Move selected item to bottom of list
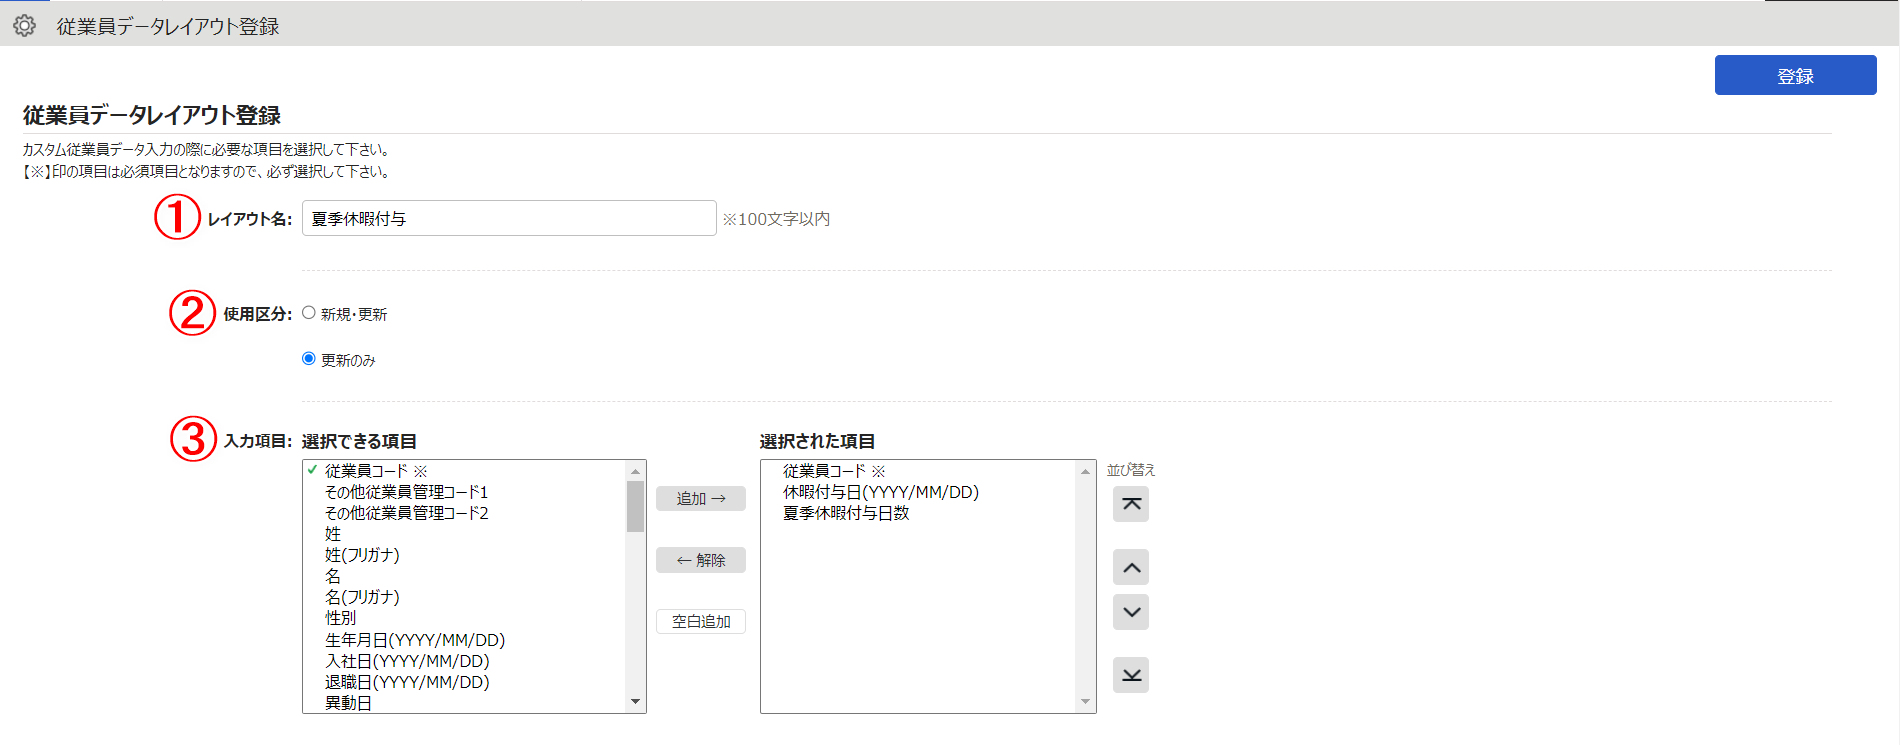The width and height of the screenshot is (1900, 745). [x=1131, y=675]
